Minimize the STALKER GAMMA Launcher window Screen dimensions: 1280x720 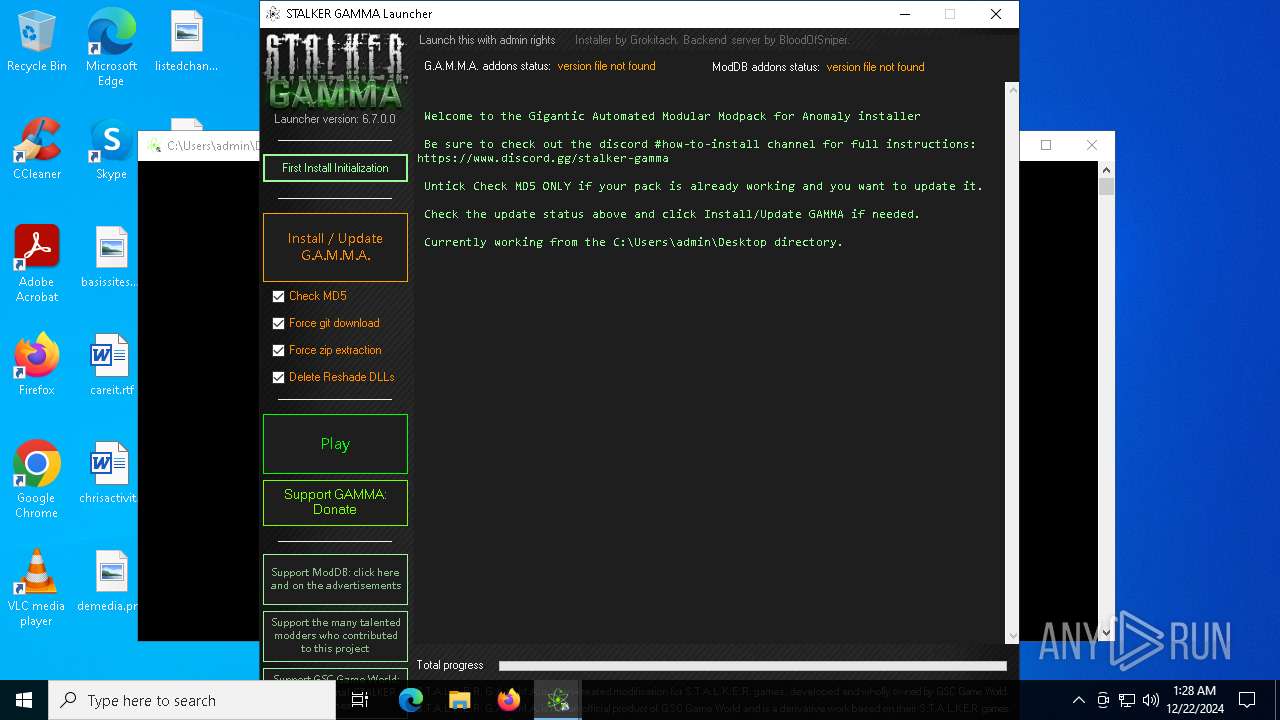[x=904, y=14]
